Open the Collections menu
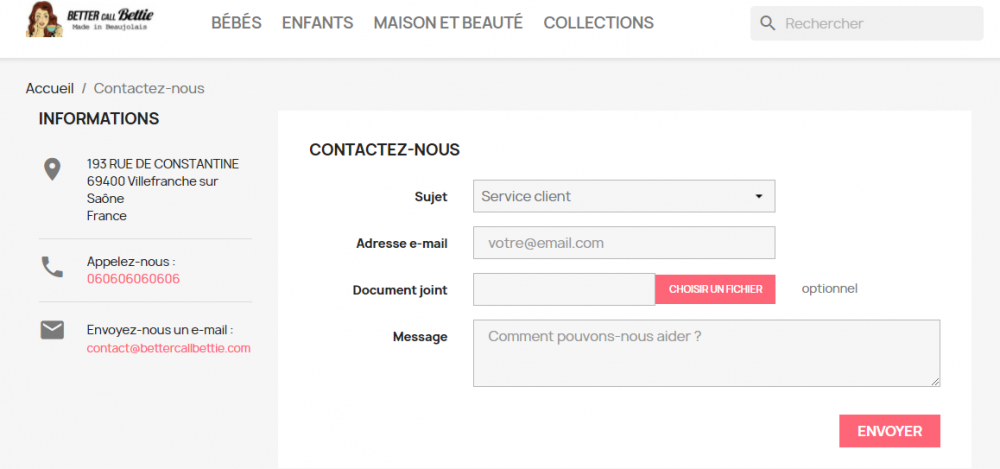 coord(598,23)
